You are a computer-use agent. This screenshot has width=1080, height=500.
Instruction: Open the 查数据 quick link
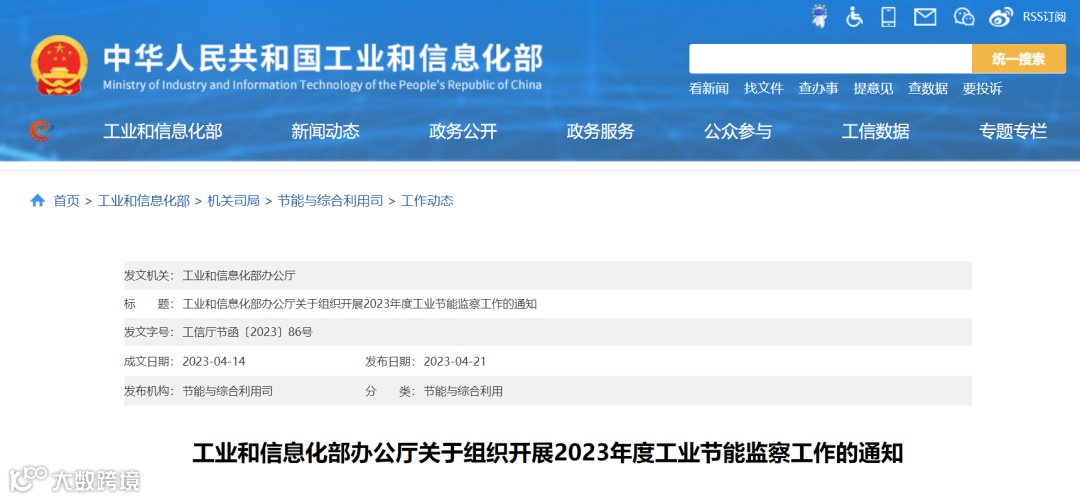pos(928,88)
